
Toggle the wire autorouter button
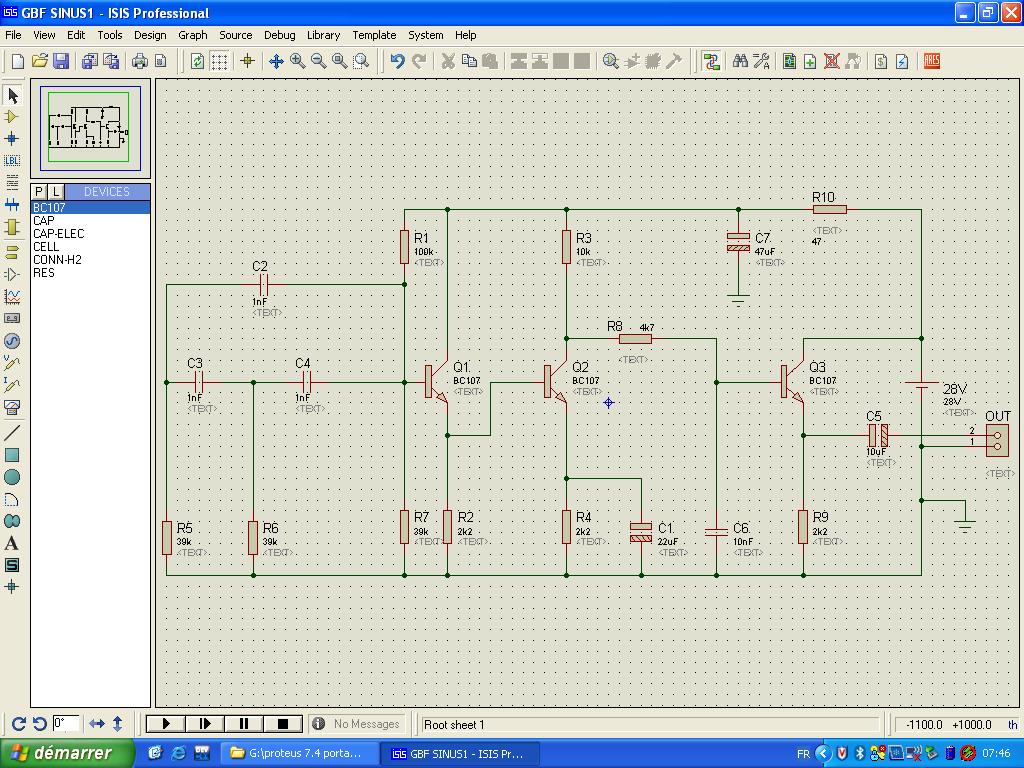711,62
